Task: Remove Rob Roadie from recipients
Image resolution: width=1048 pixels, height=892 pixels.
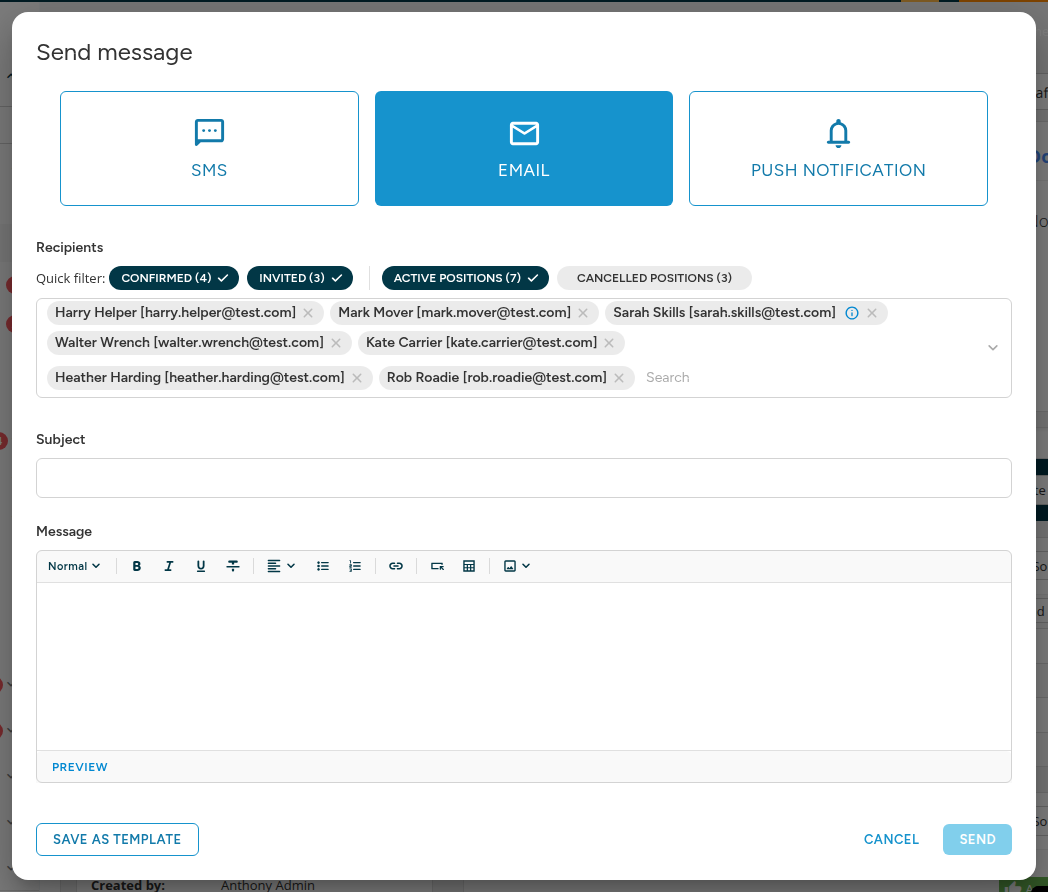Action: (619, 378)
